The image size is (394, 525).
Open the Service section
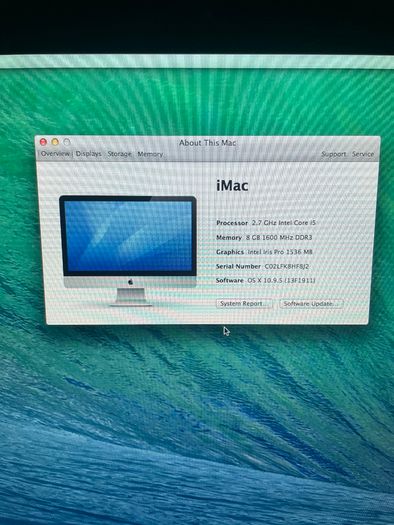coord(363,154)
